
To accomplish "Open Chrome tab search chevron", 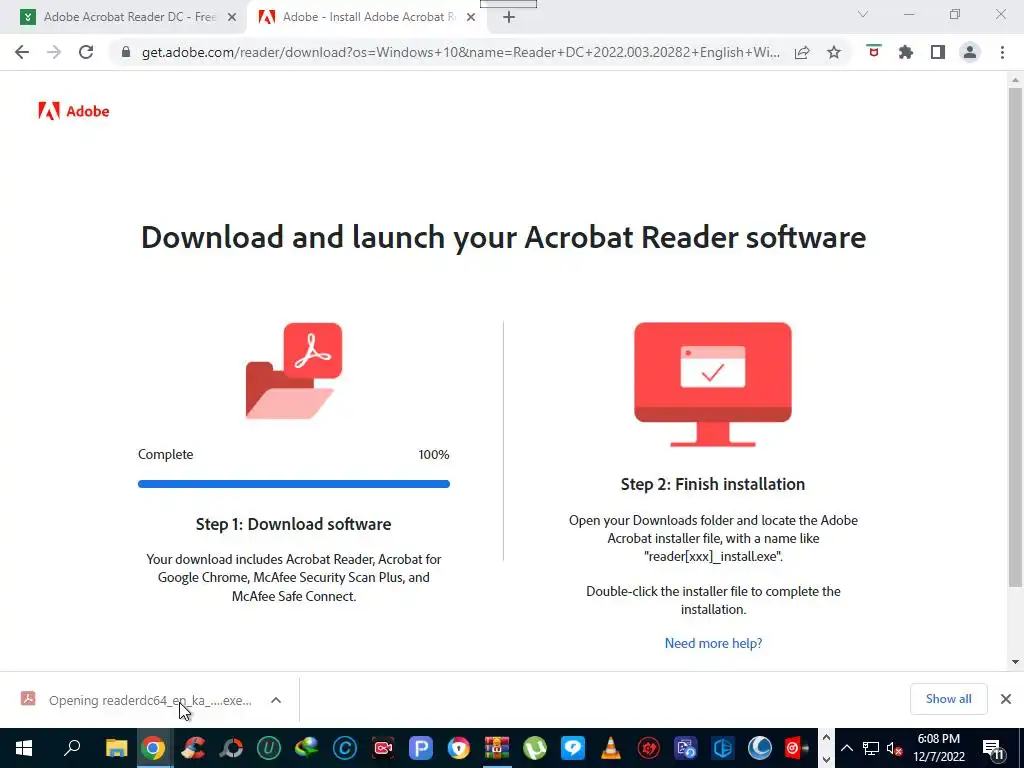I will point(863,14).
